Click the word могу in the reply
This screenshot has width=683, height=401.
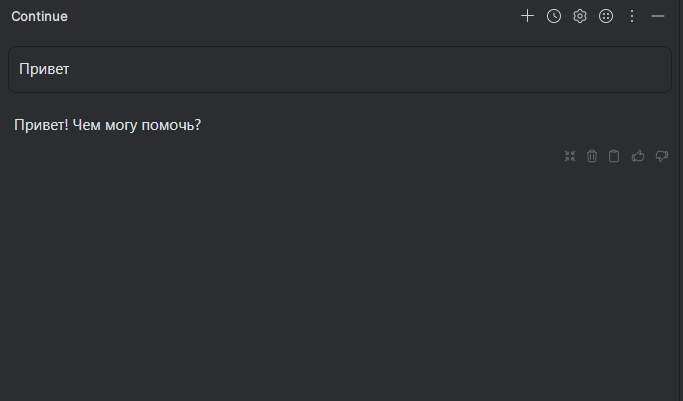(124, 126)
